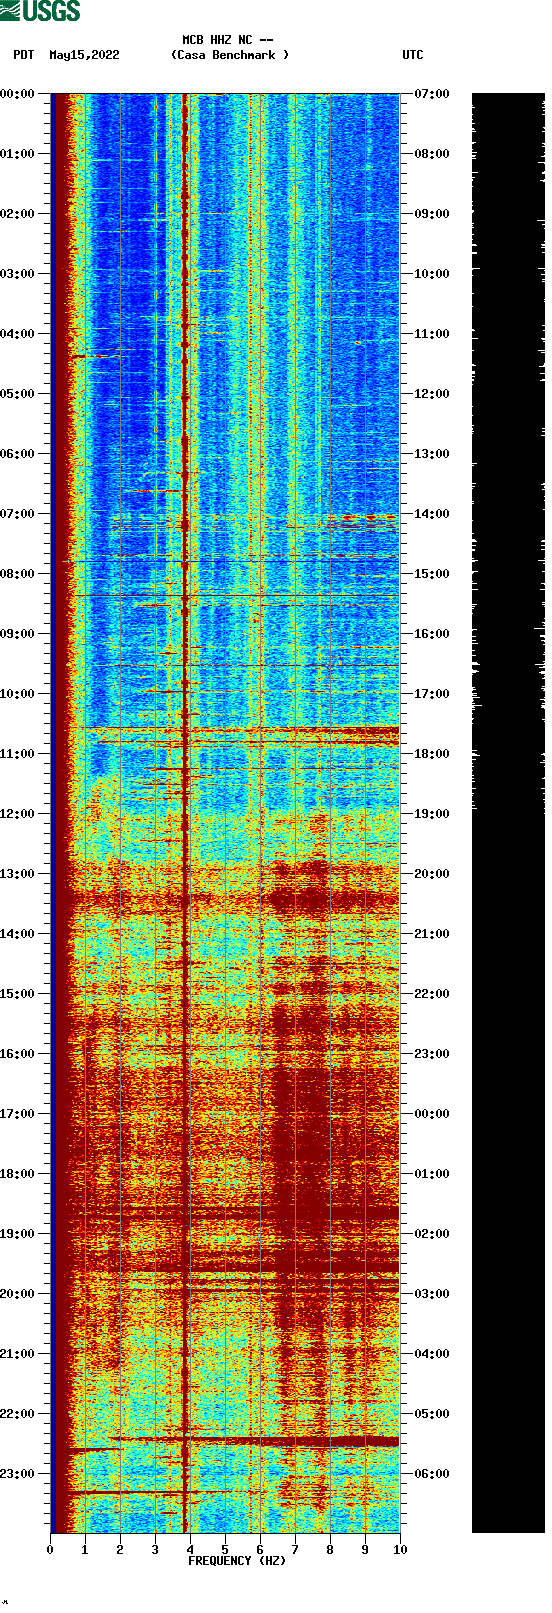This screenshot has width=552, height=1613.
Task: Click the '23:00' PDT time label
Action: click(x=17, y=1474)
